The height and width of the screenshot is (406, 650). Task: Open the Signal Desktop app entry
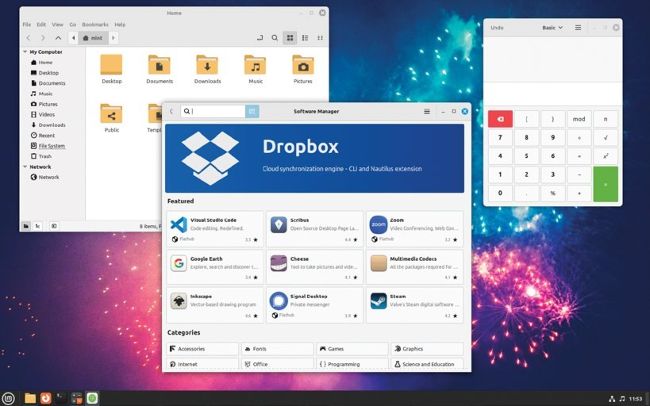(315, 305)
